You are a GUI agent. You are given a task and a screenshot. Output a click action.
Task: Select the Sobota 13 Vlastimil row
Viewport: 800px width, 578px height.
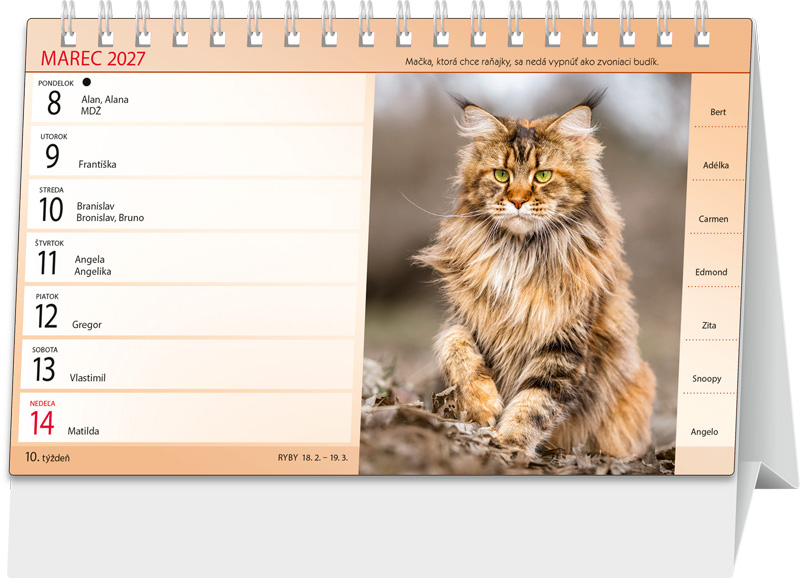click(188, 364)
